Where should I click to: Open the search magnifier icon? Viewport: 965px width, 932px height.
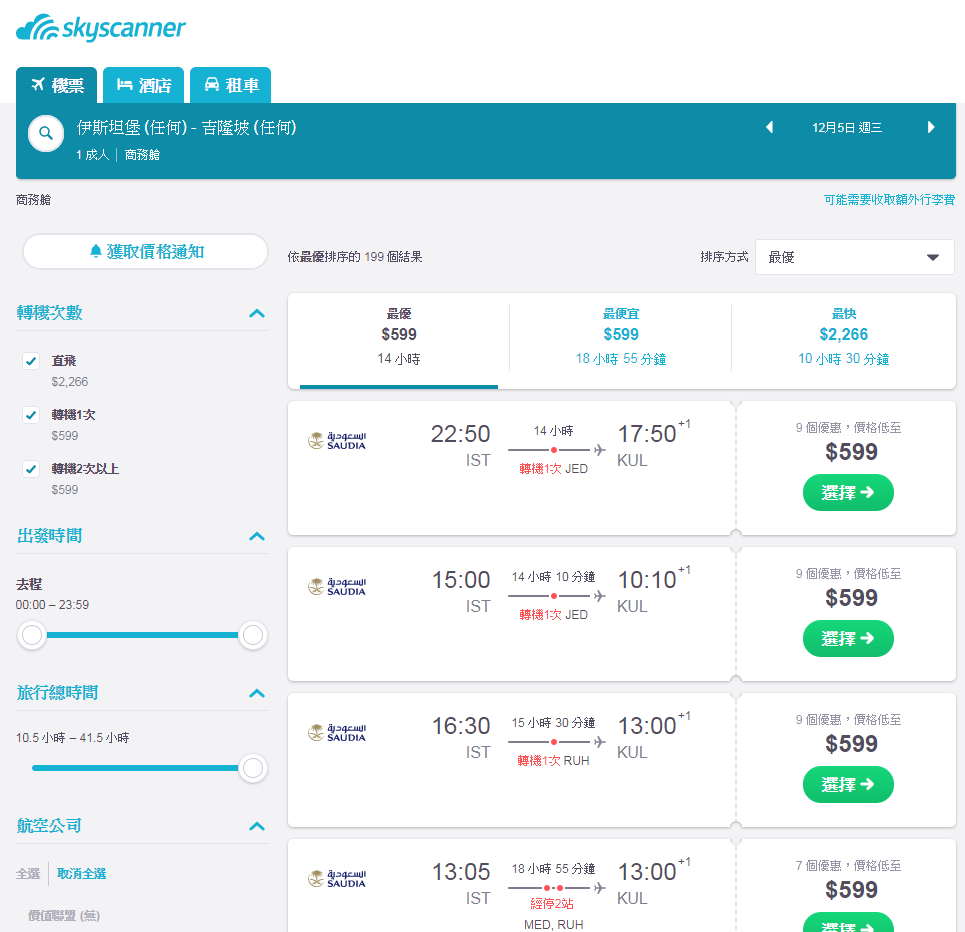(46, 133)
